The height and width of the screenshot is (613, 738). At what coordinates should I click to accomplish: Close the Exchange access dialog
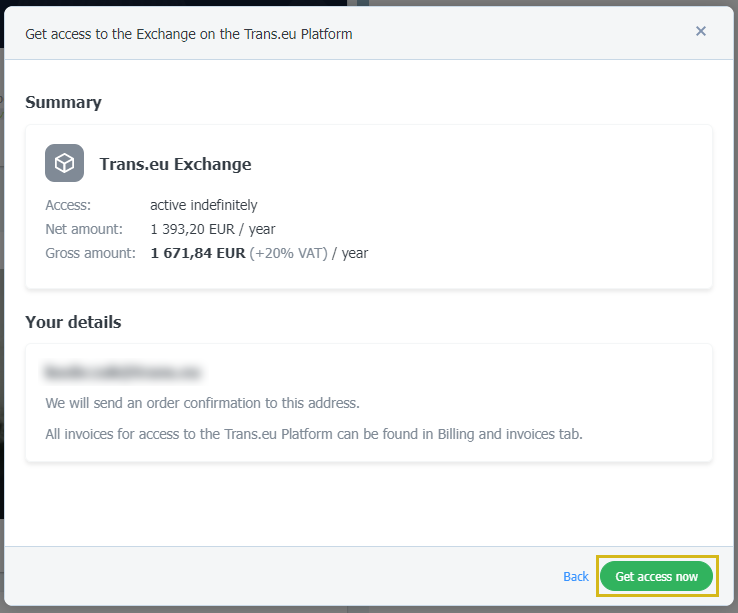(700, 31)
